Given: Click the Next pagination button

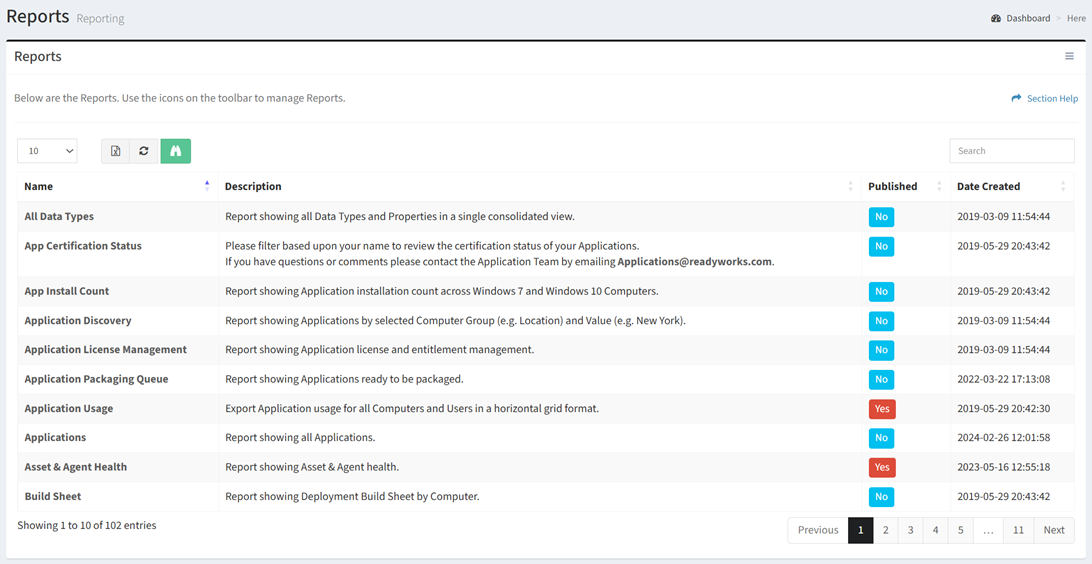Looking at the screenshot, I should point(1054,530).
